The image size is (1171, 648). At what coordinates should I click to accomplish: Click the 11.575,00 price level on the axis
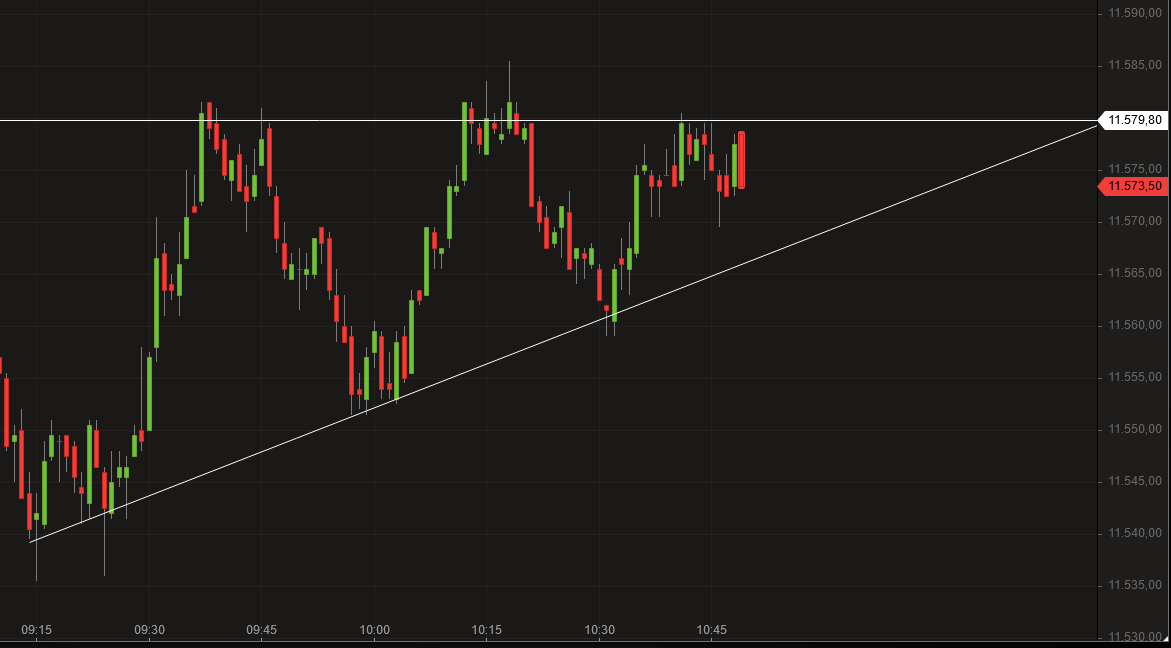click(x=1136, y=167)
